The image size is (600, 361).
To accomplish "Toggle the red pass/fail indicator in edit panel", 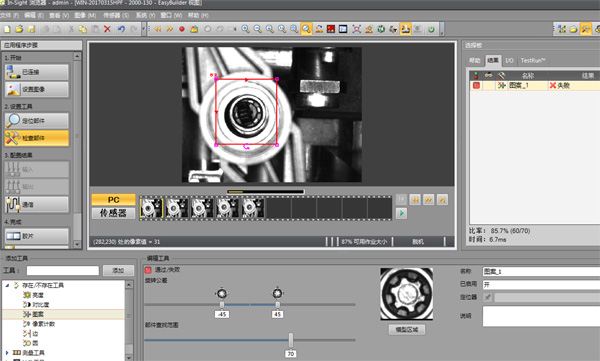I will point(148,270).
